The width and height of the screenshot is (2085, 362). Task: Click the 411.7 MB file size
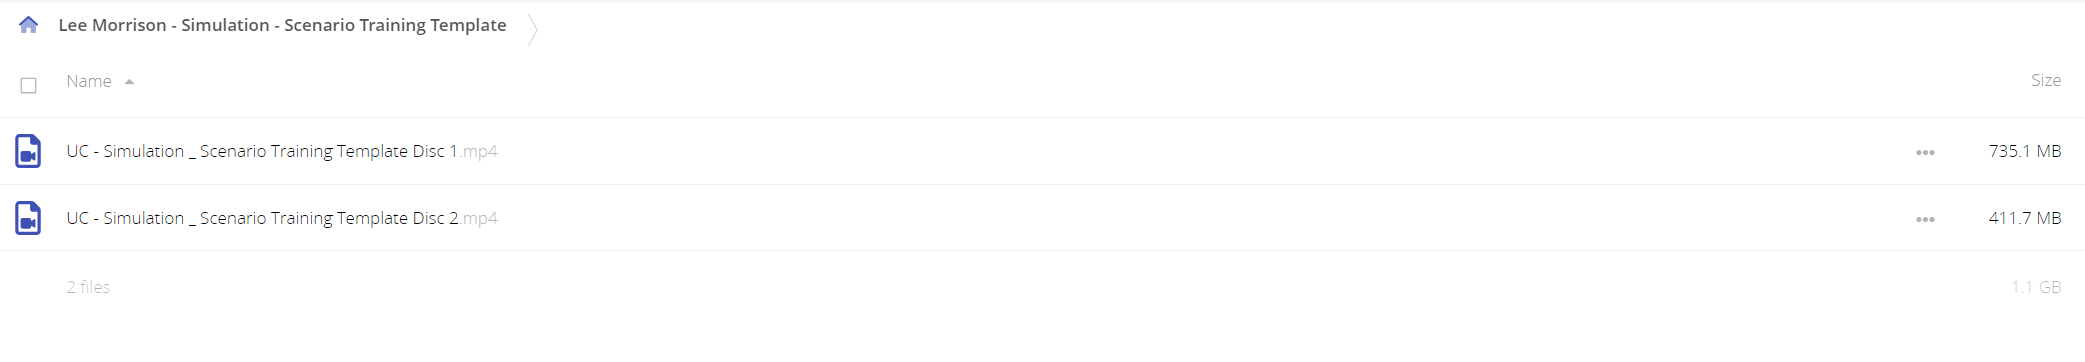click(x=2024, y=218)
